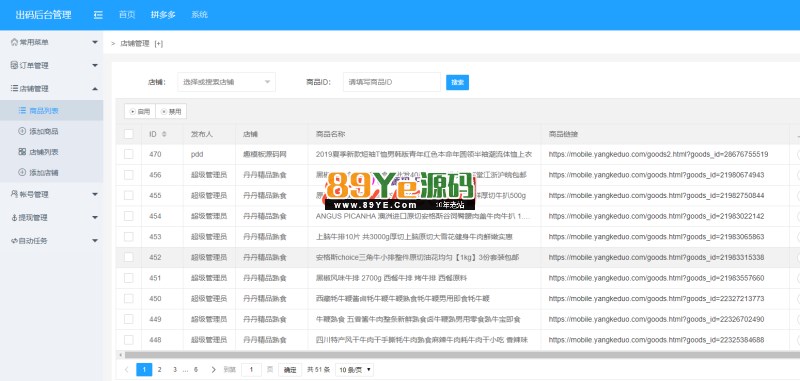Open the 10条/页 page size dropdown
800x381 pixels.
pos(355,369)
